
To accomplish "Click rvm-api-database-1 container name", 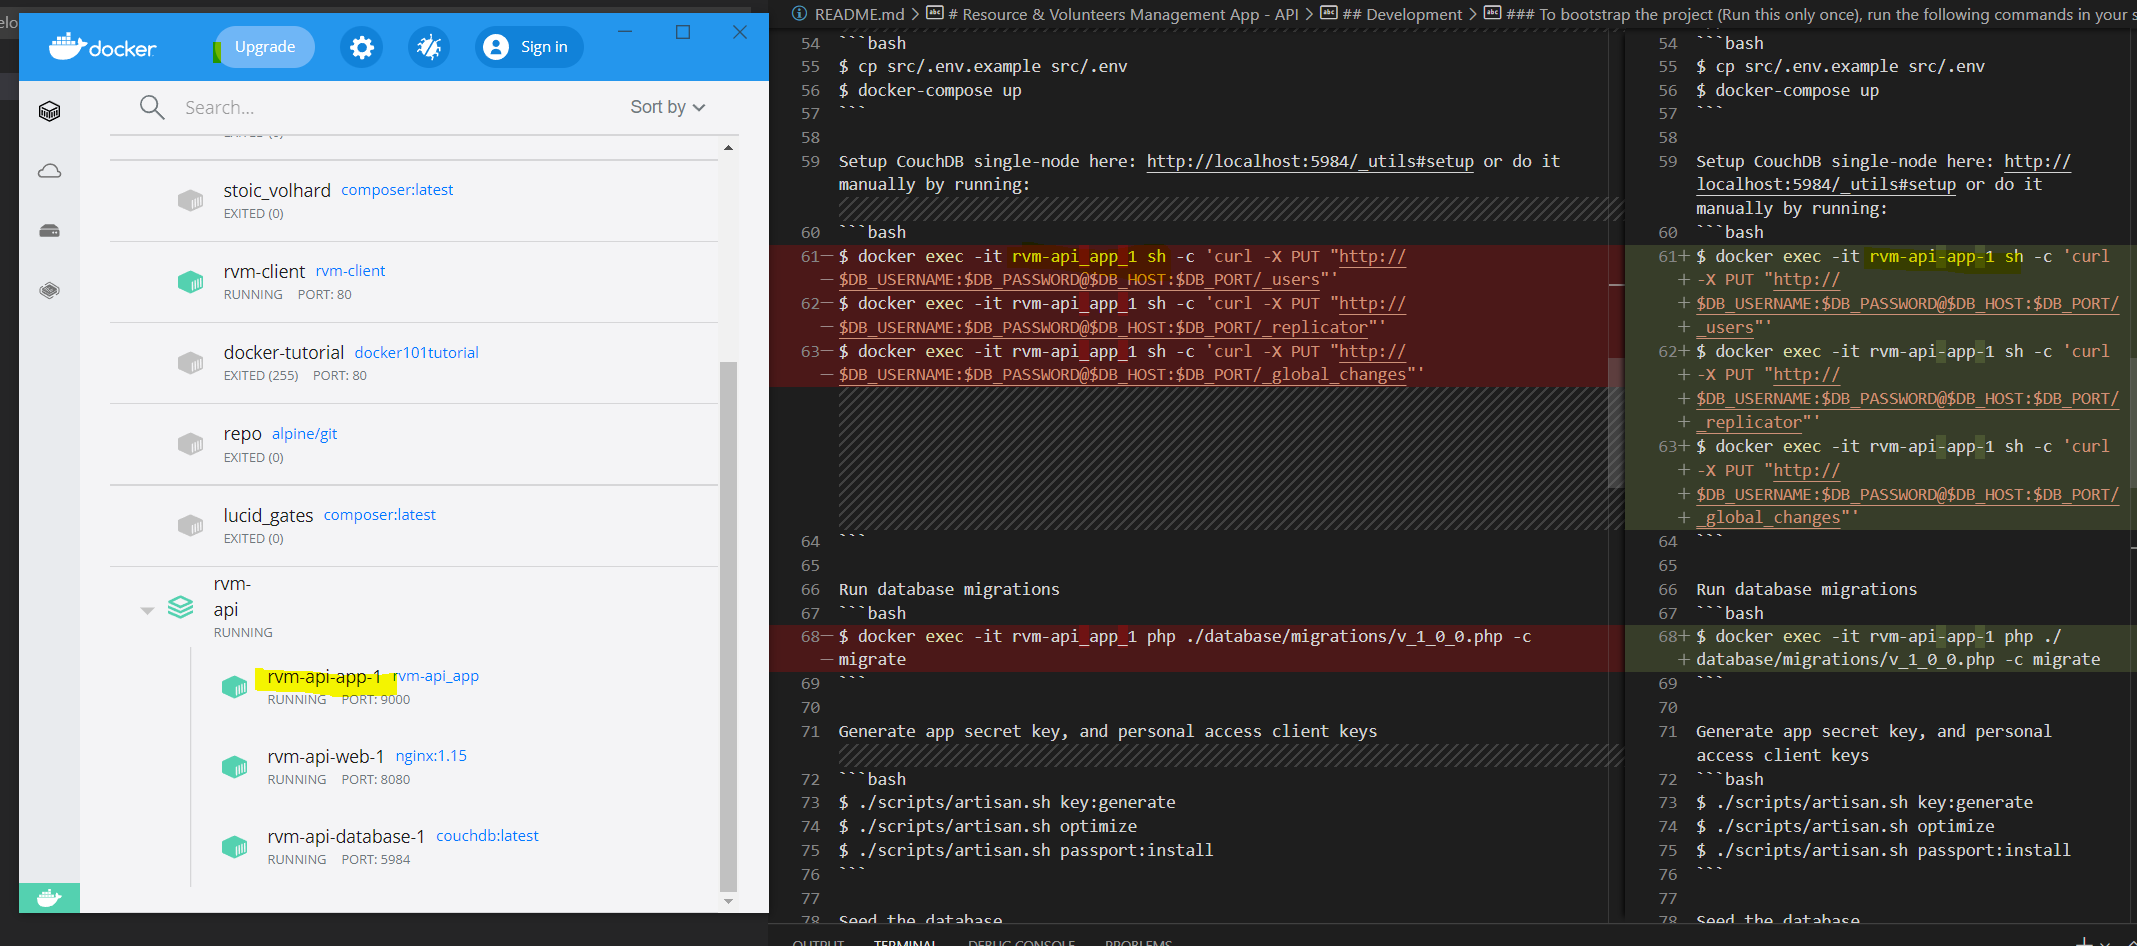I will click(x=346, y=836).
